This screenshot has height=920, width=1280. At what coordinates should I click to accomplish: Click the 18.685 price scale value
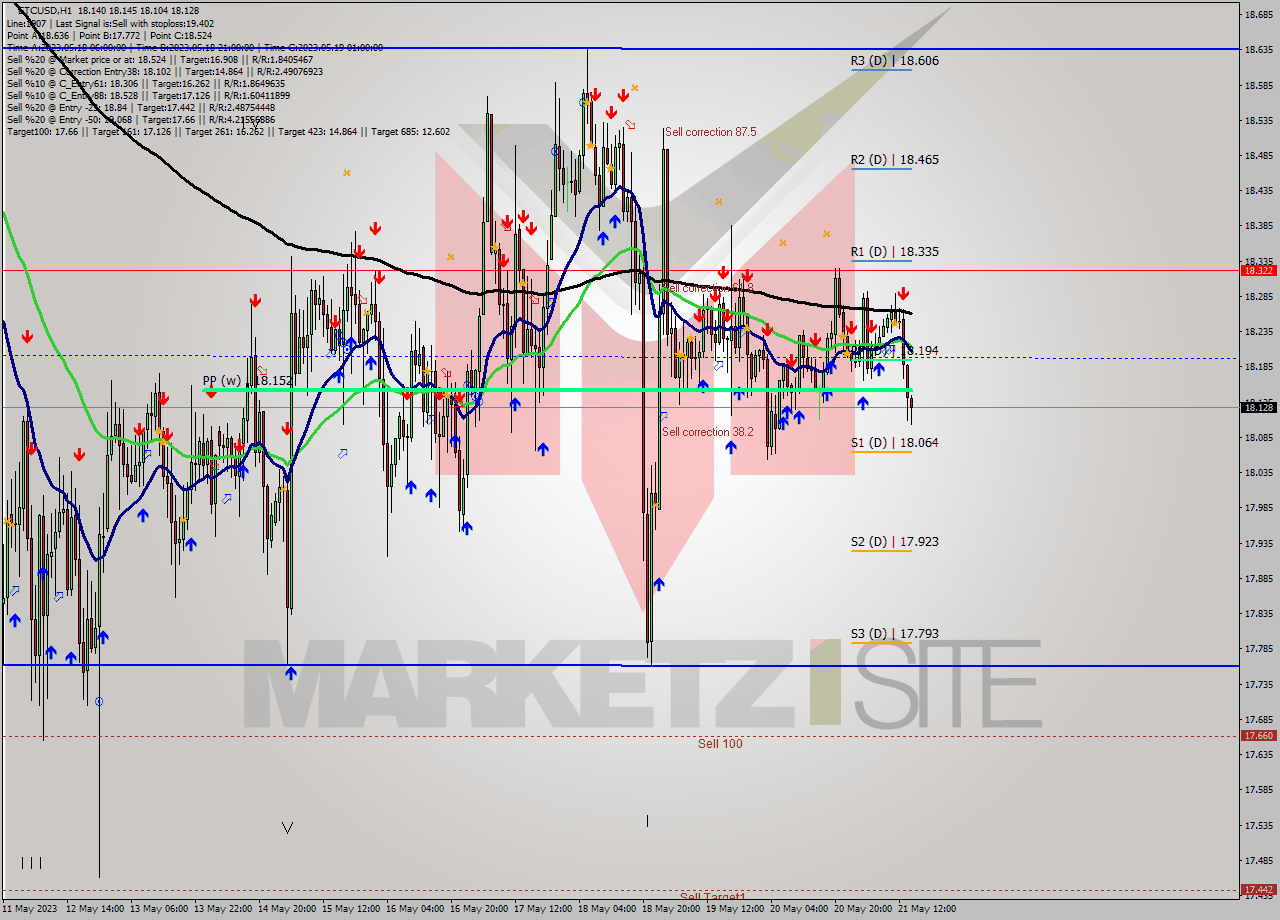[x=1257, y=15]
